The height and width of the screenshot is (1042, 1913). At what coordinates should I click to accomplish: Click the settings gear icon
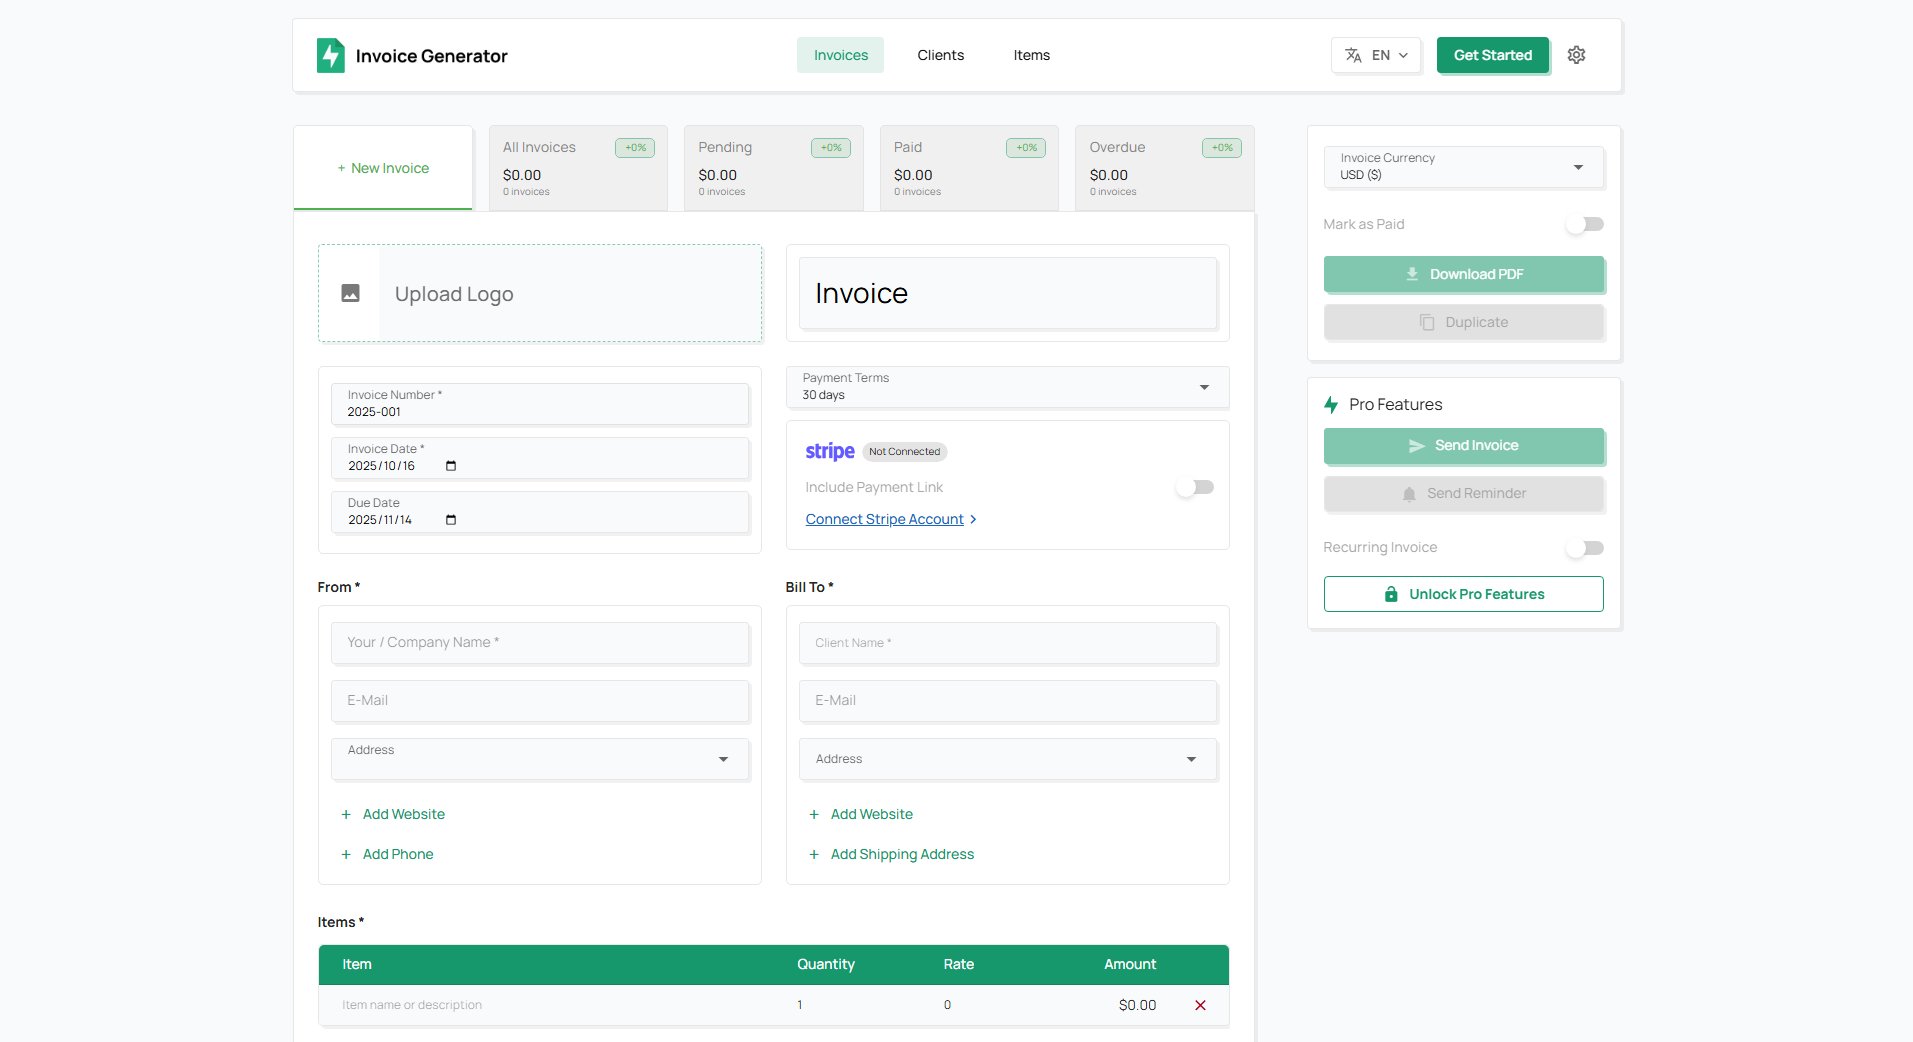tap(1576, 55)
